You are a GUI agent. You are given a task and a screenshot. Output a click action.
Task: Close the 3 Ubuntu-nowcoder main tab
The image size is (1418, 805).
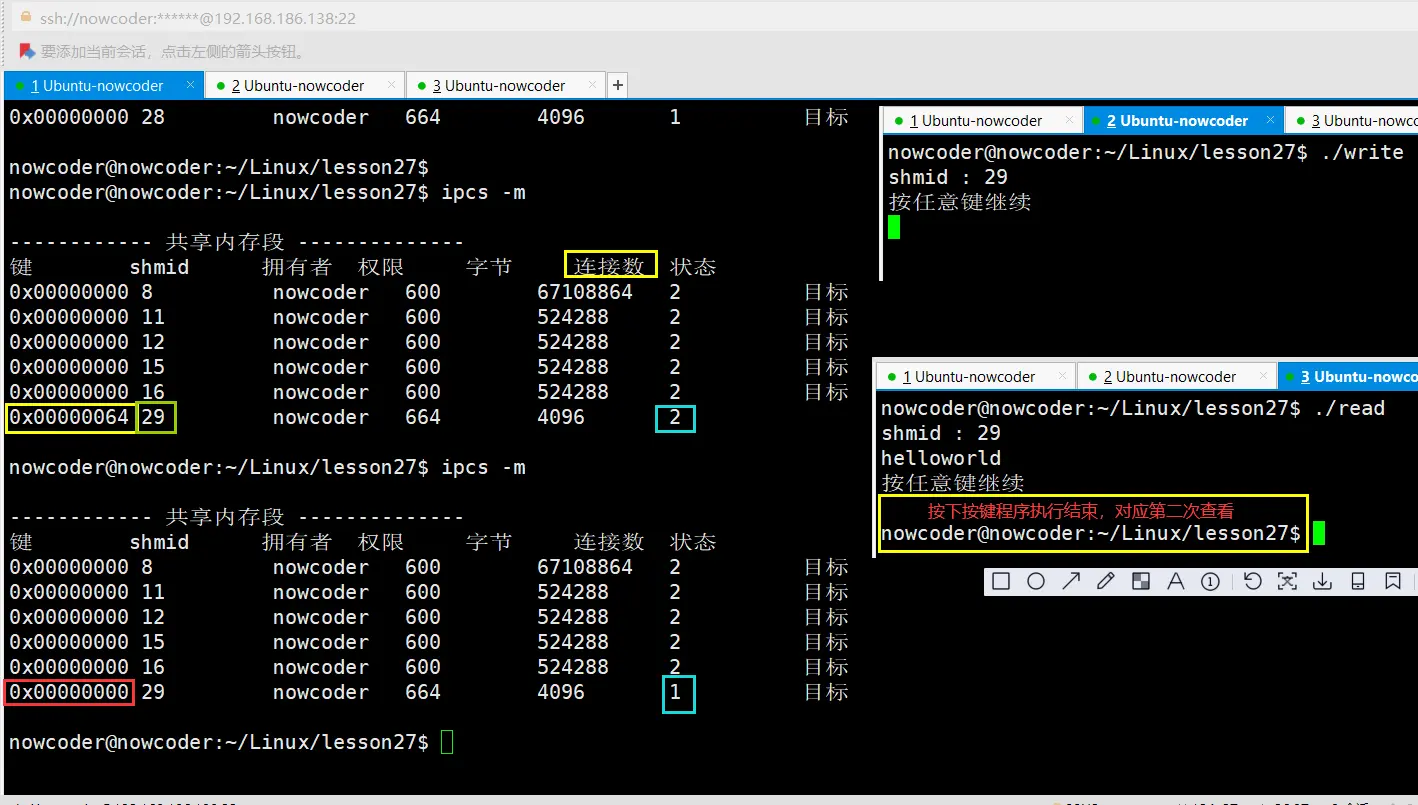[x=591, y=86]
